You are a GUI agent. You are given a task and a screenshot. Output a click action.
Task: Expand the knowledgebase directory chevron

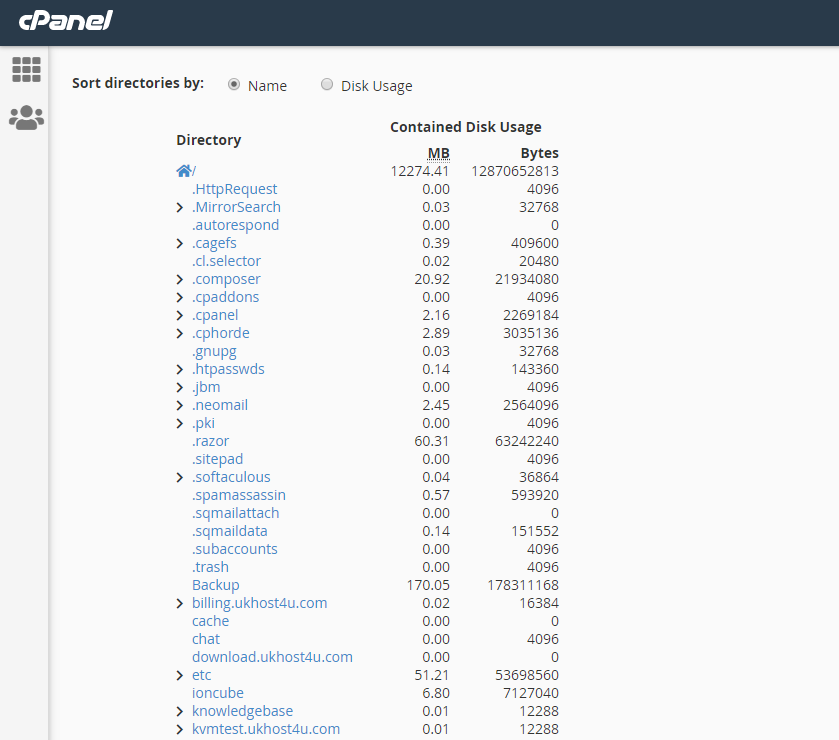[x=180, y=712]
